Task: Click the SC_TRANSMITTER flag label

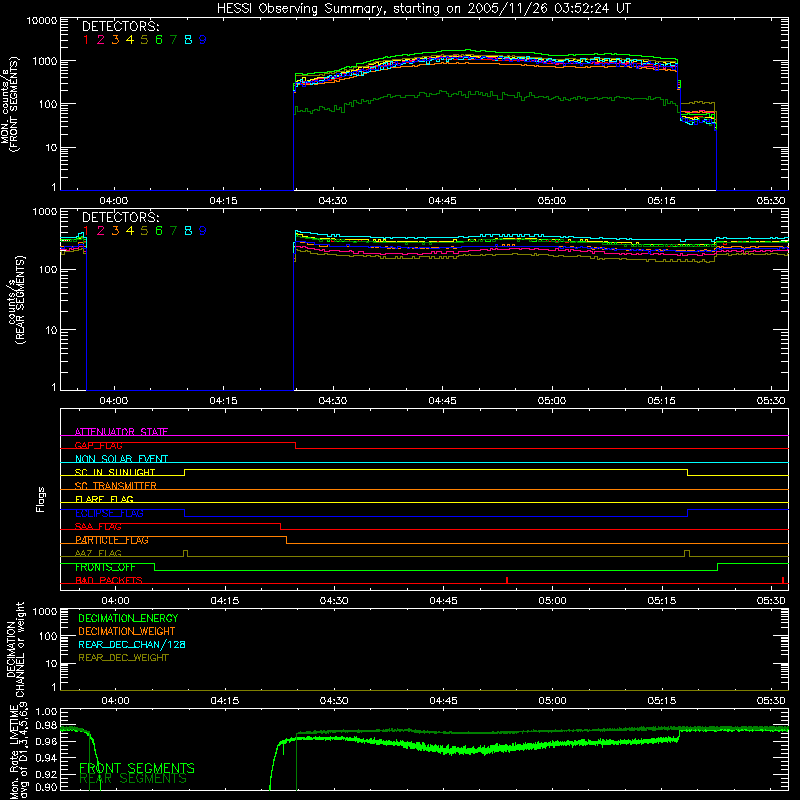Action: [x=116, y=485]
